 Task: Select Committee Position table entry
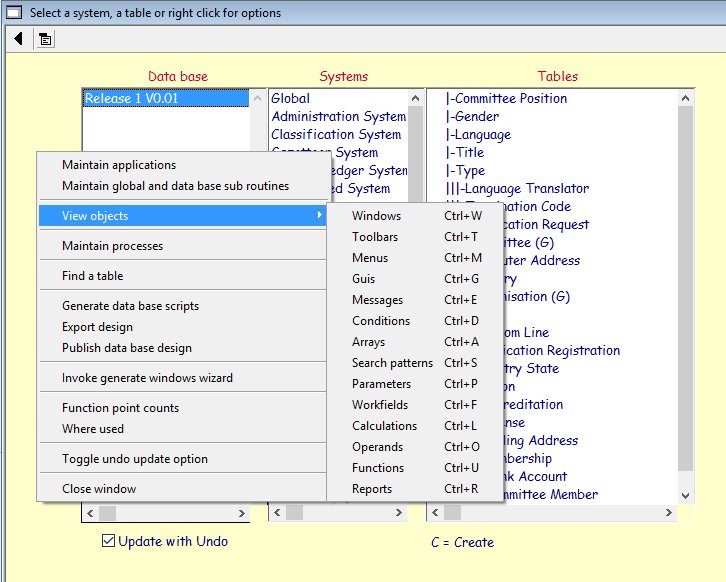pos(510,98)
